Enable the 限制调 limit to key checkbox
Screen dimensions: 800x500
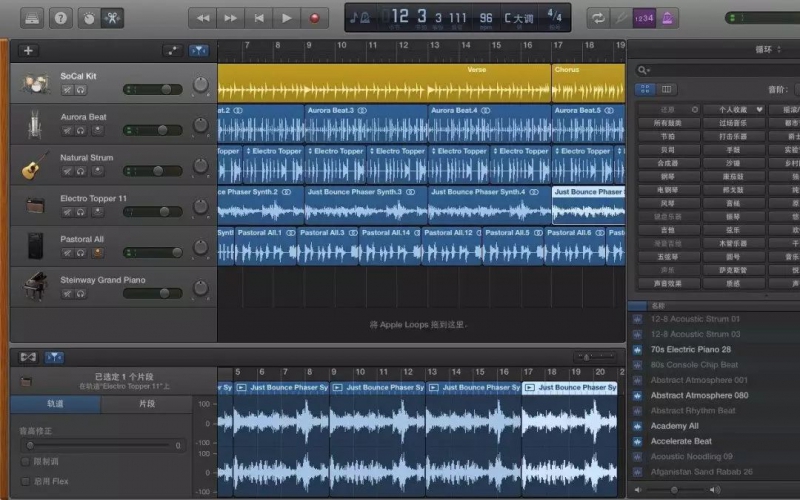pos(25,462)
